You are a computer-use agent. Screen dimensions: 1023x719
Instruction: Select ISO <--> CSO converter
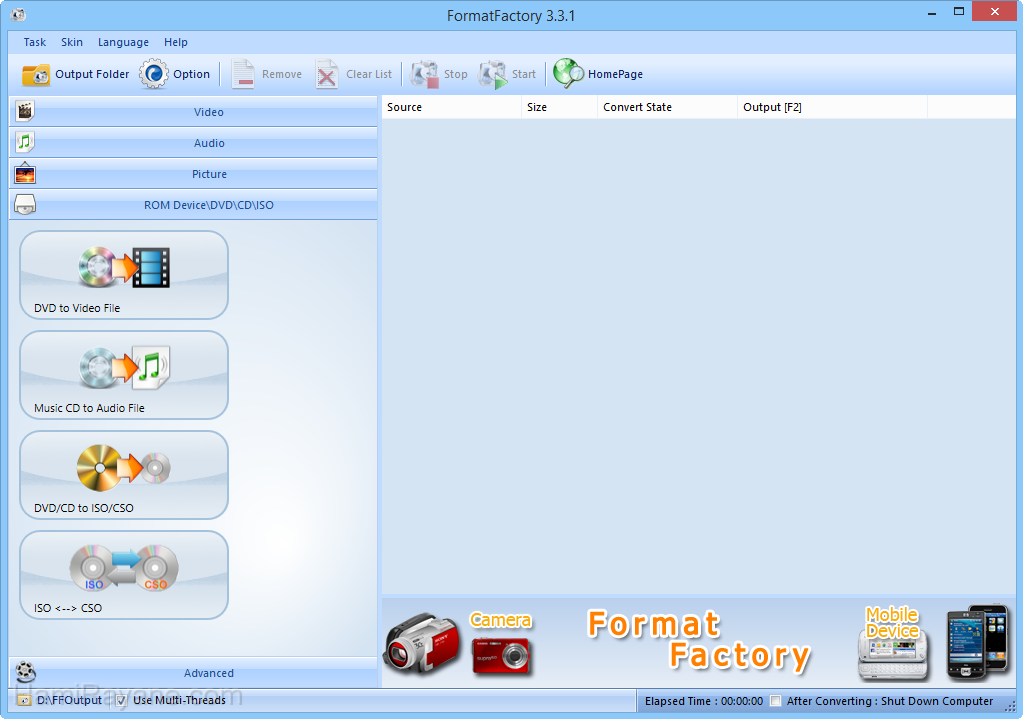pos(124,575)
